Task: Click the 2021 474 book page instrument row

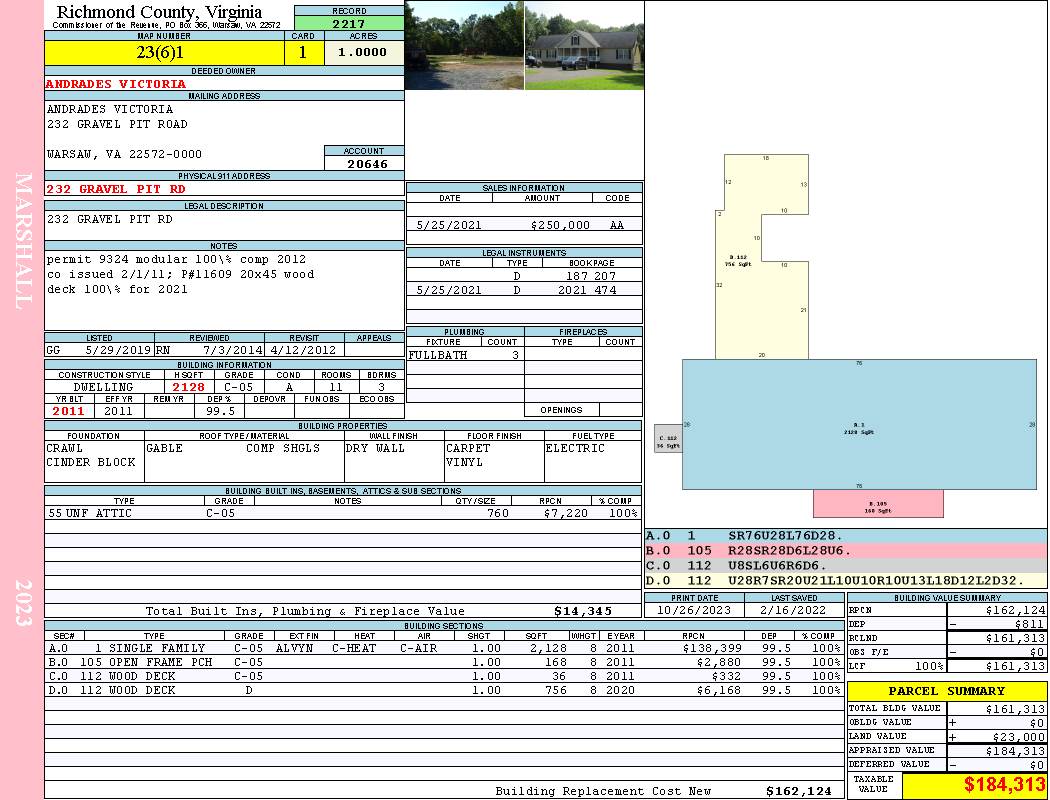Action: pos(524,290)
